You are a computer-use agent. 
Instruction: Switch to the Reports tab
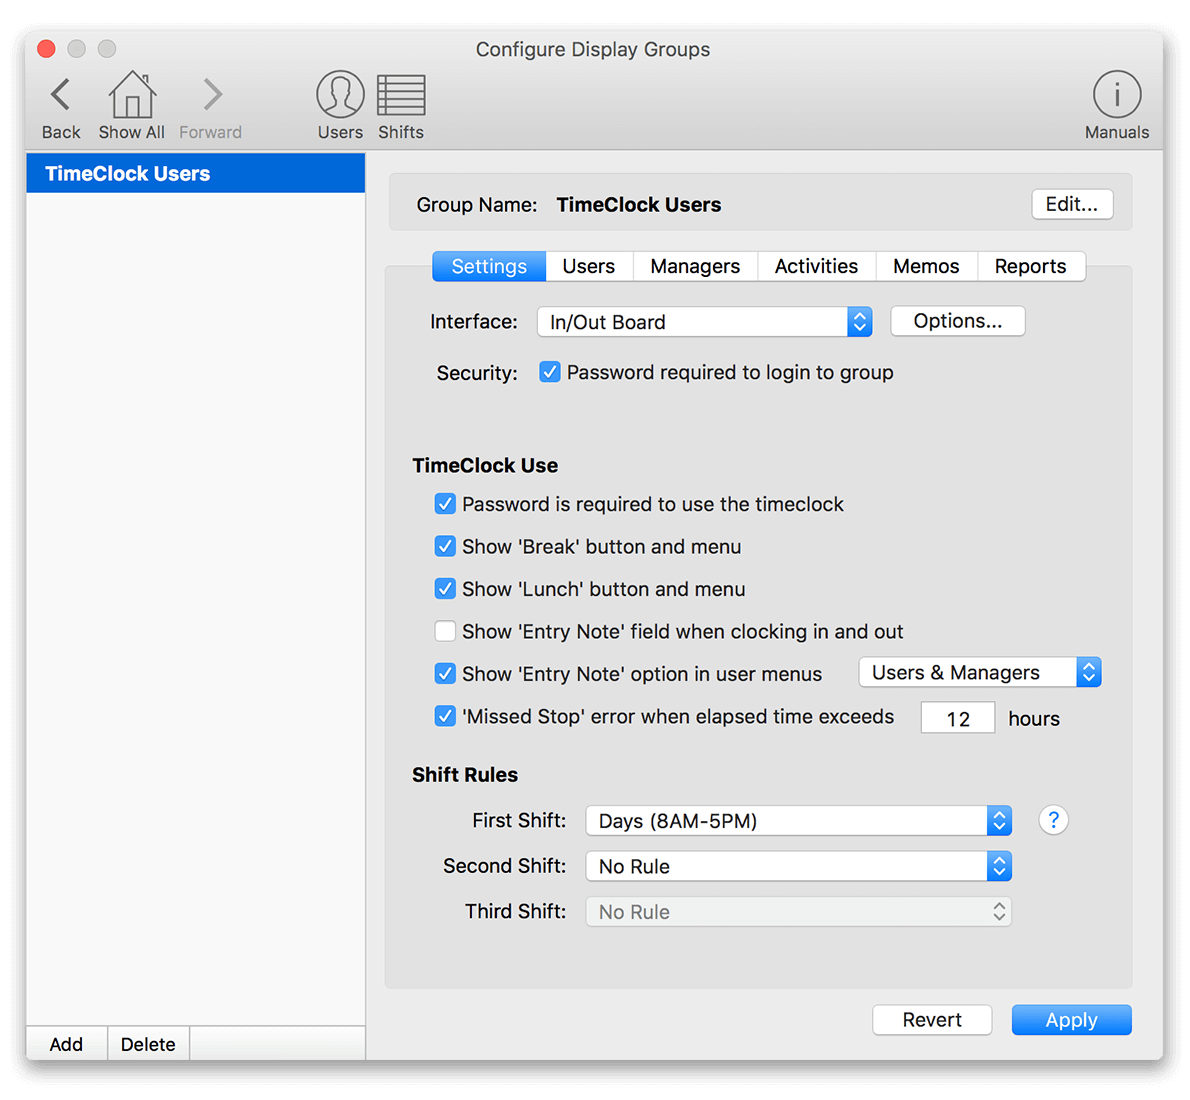(1031, 266)
